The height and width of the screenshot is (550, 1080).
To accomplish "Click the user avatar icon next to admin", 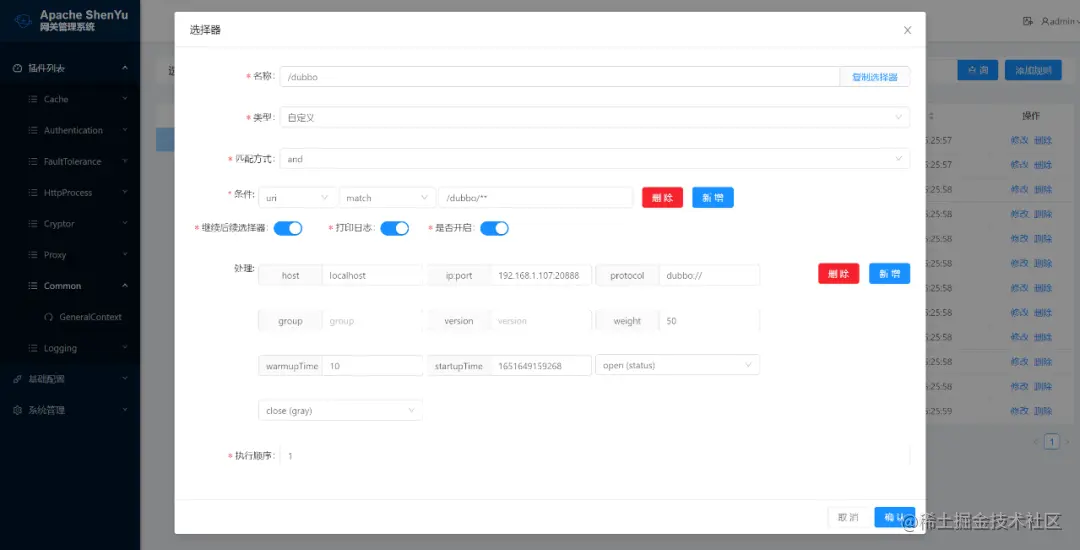I will click(x=1045, y=21).
